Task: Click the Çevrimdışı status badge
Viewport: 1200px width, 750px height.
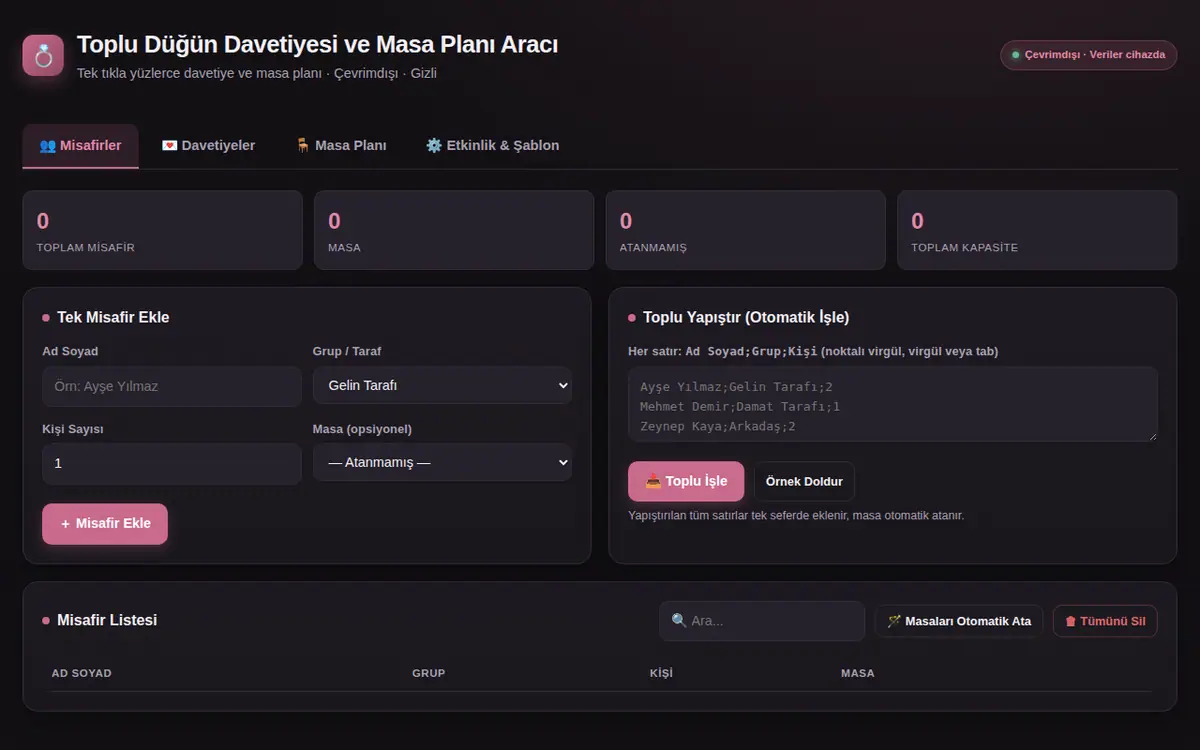Action: click(x=1088, y=55)
